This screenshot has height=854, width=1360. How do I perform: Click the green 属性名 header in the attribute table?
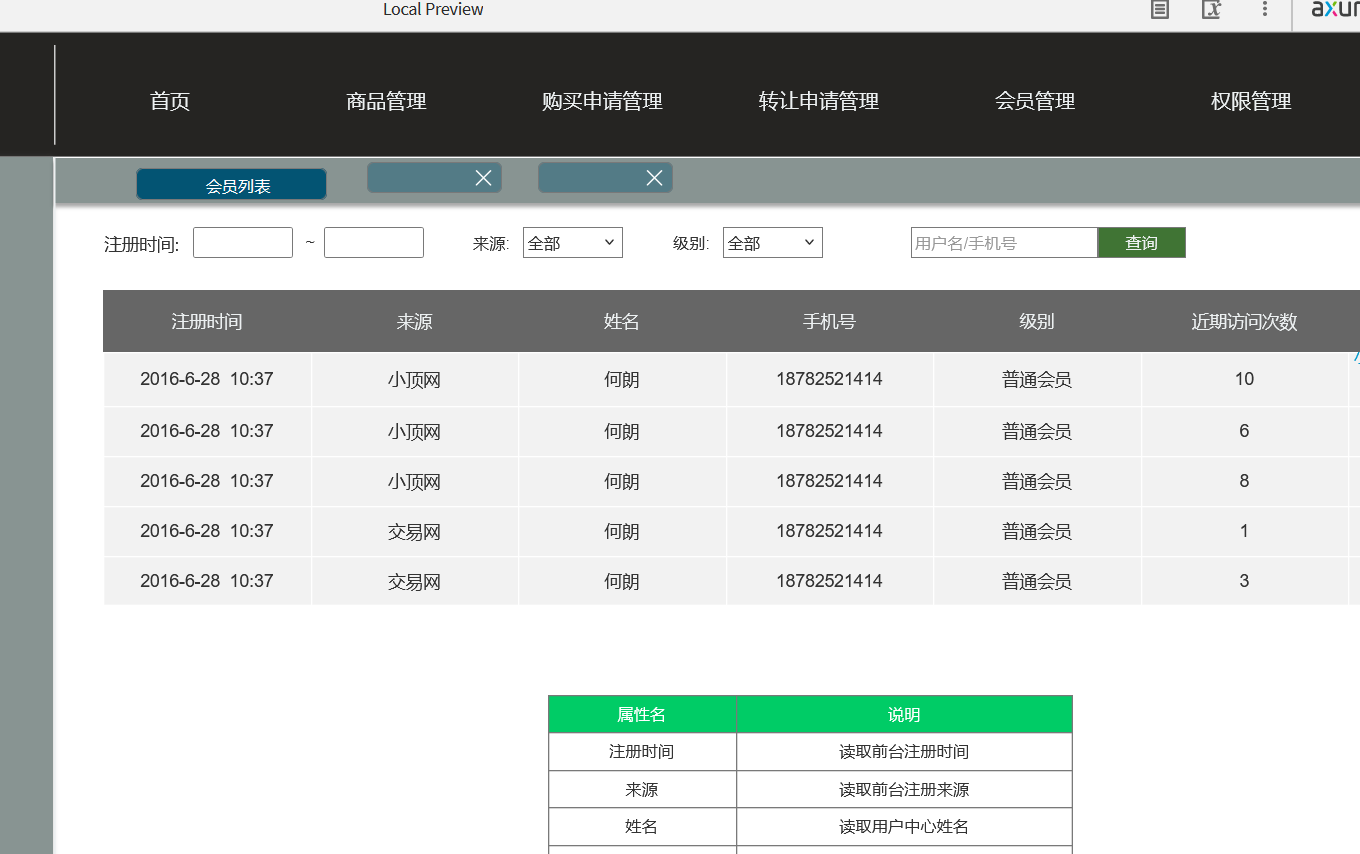pos(642,714)
